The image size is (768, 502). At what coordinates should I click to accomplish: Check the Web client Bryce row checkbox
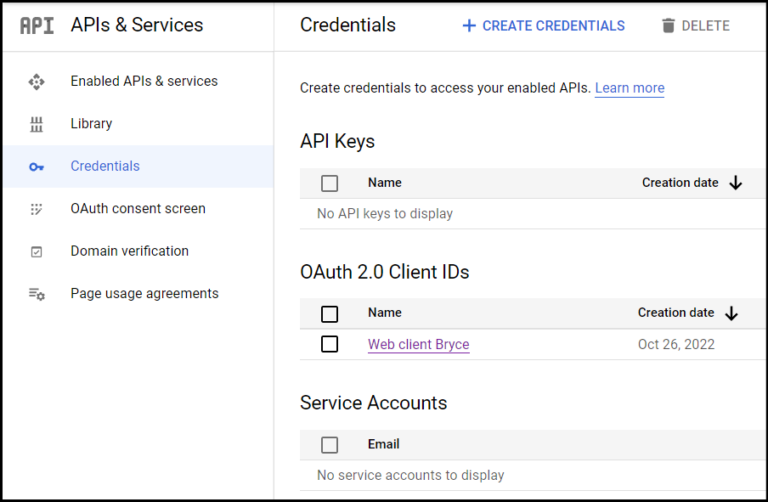[x=330, y=344]
